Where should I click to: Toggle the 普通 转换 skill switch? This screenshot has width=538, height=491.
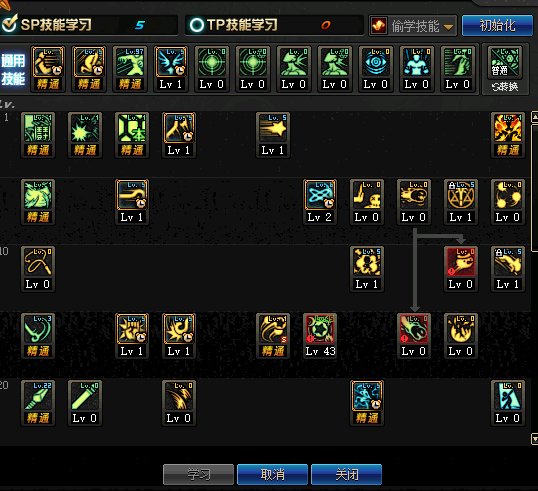505,70
